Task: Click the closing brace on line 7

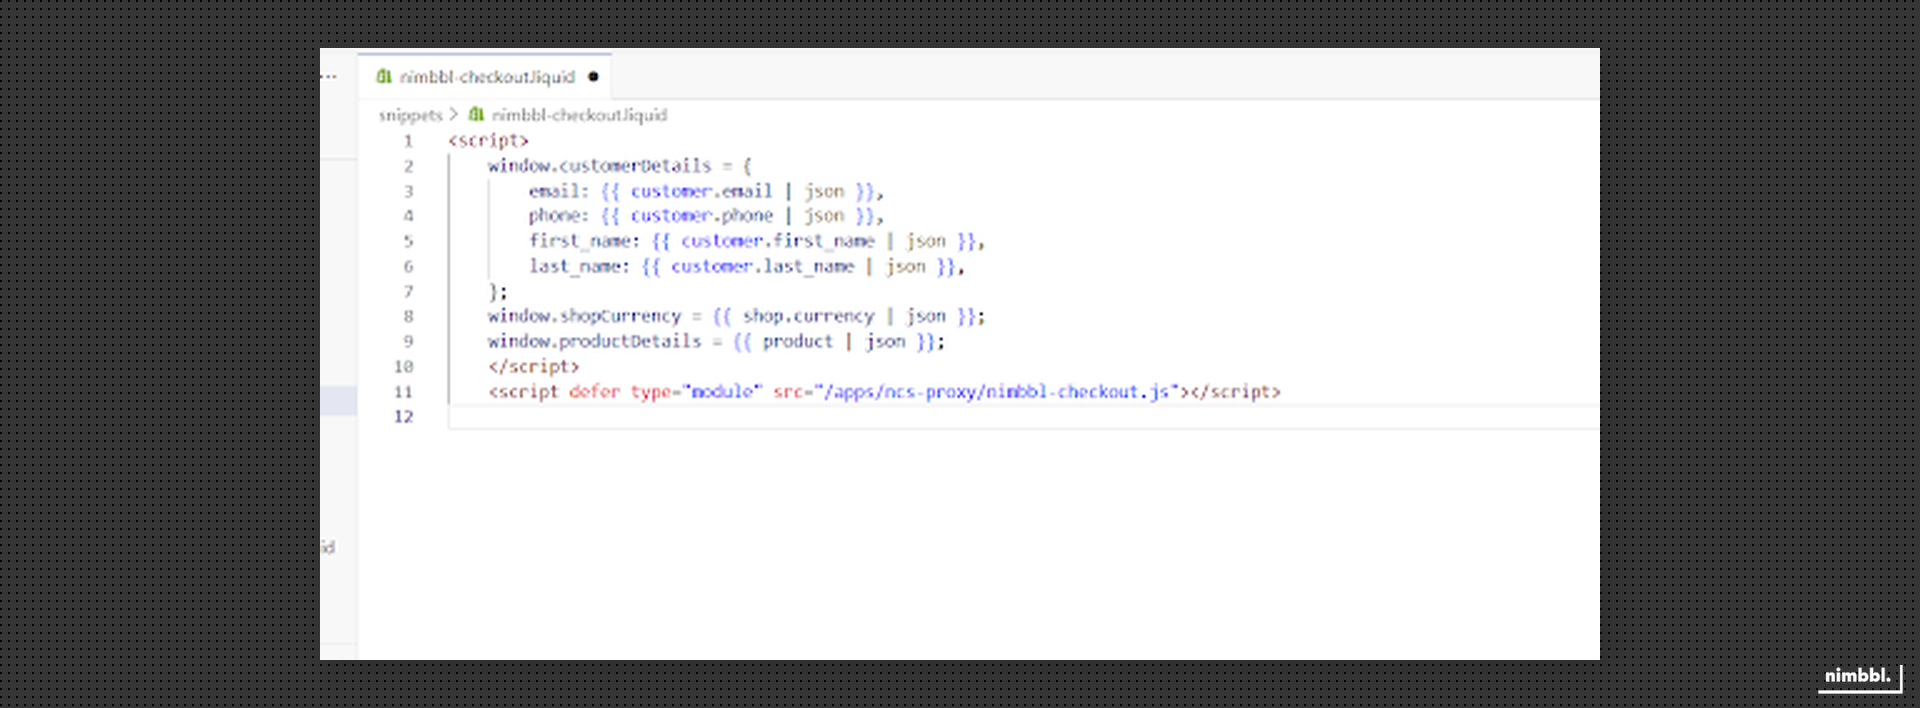Action: click(x=493, y=292)
